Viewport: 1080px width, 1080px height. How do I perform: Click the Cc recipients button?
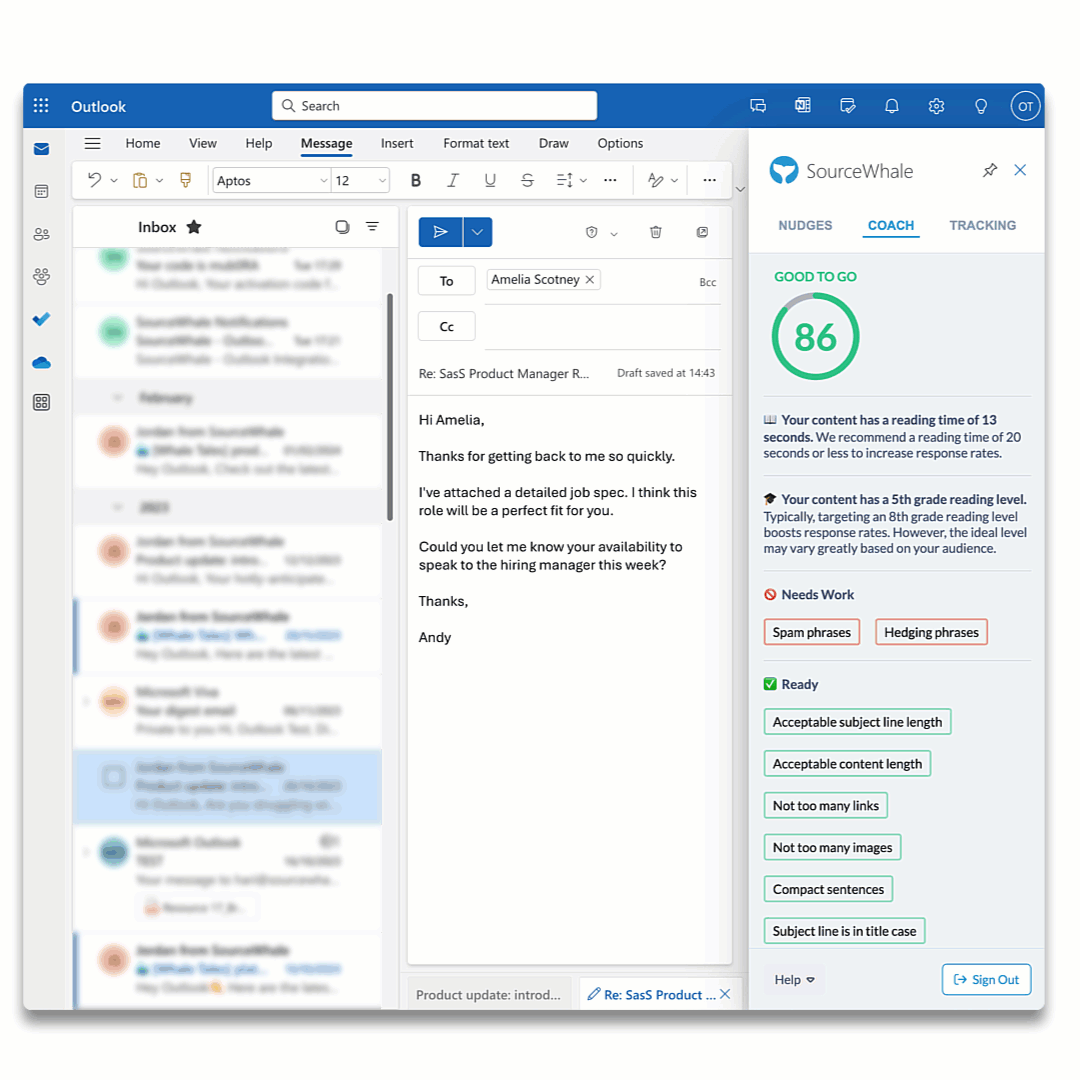pyautogui.click(x=446, y=326)
